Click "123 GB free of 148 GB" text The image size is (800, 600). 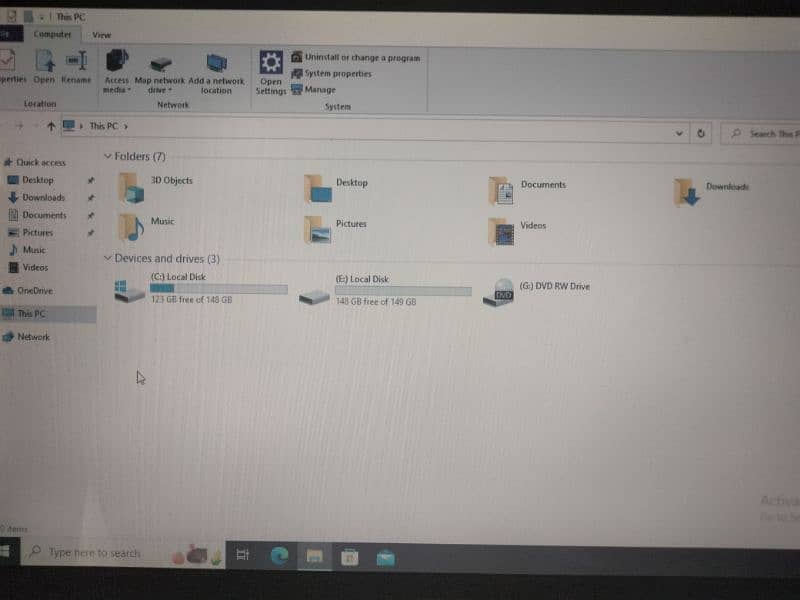coord(191,299)
